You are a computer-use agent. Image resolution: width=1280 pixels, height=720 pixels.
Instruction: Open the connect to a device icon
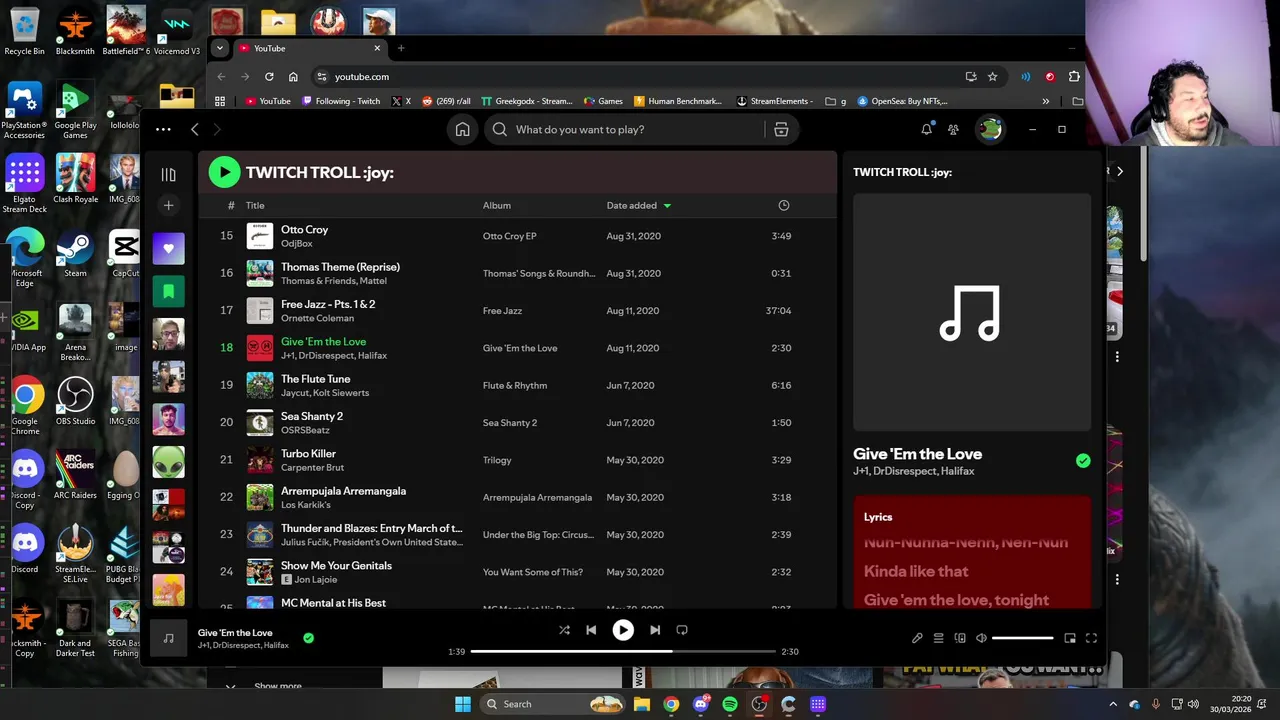[960, 638]
